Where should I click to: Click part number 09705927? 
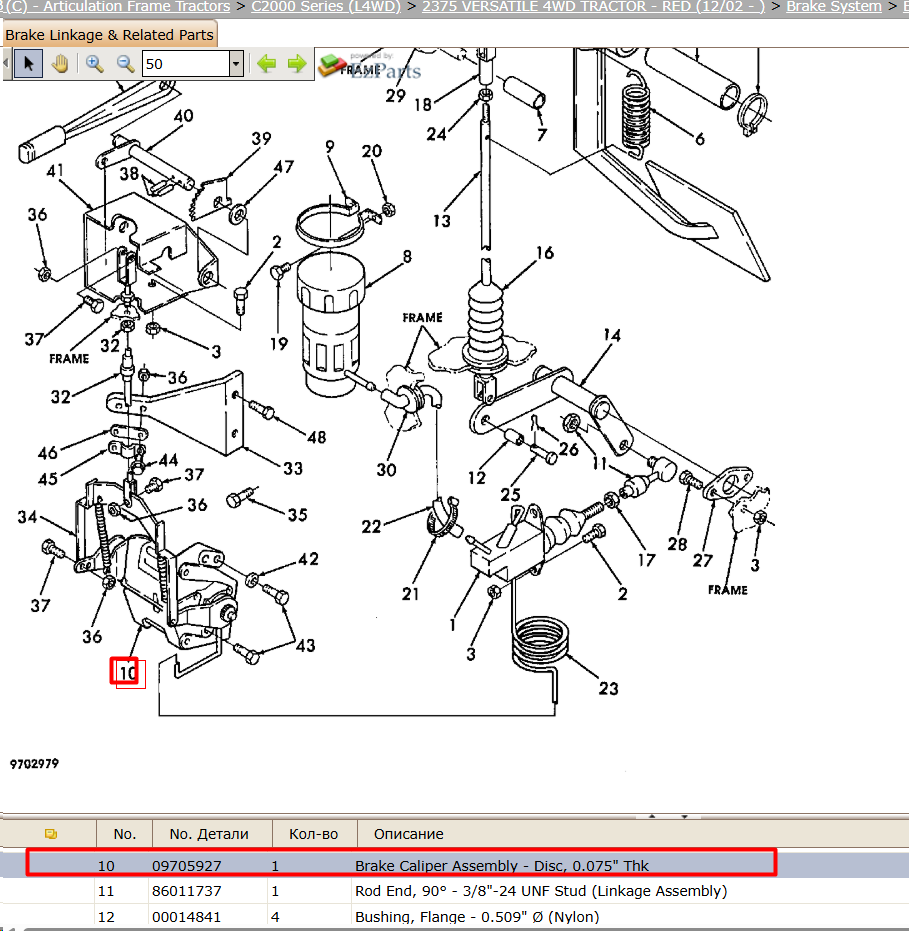[x=186, y=866]
